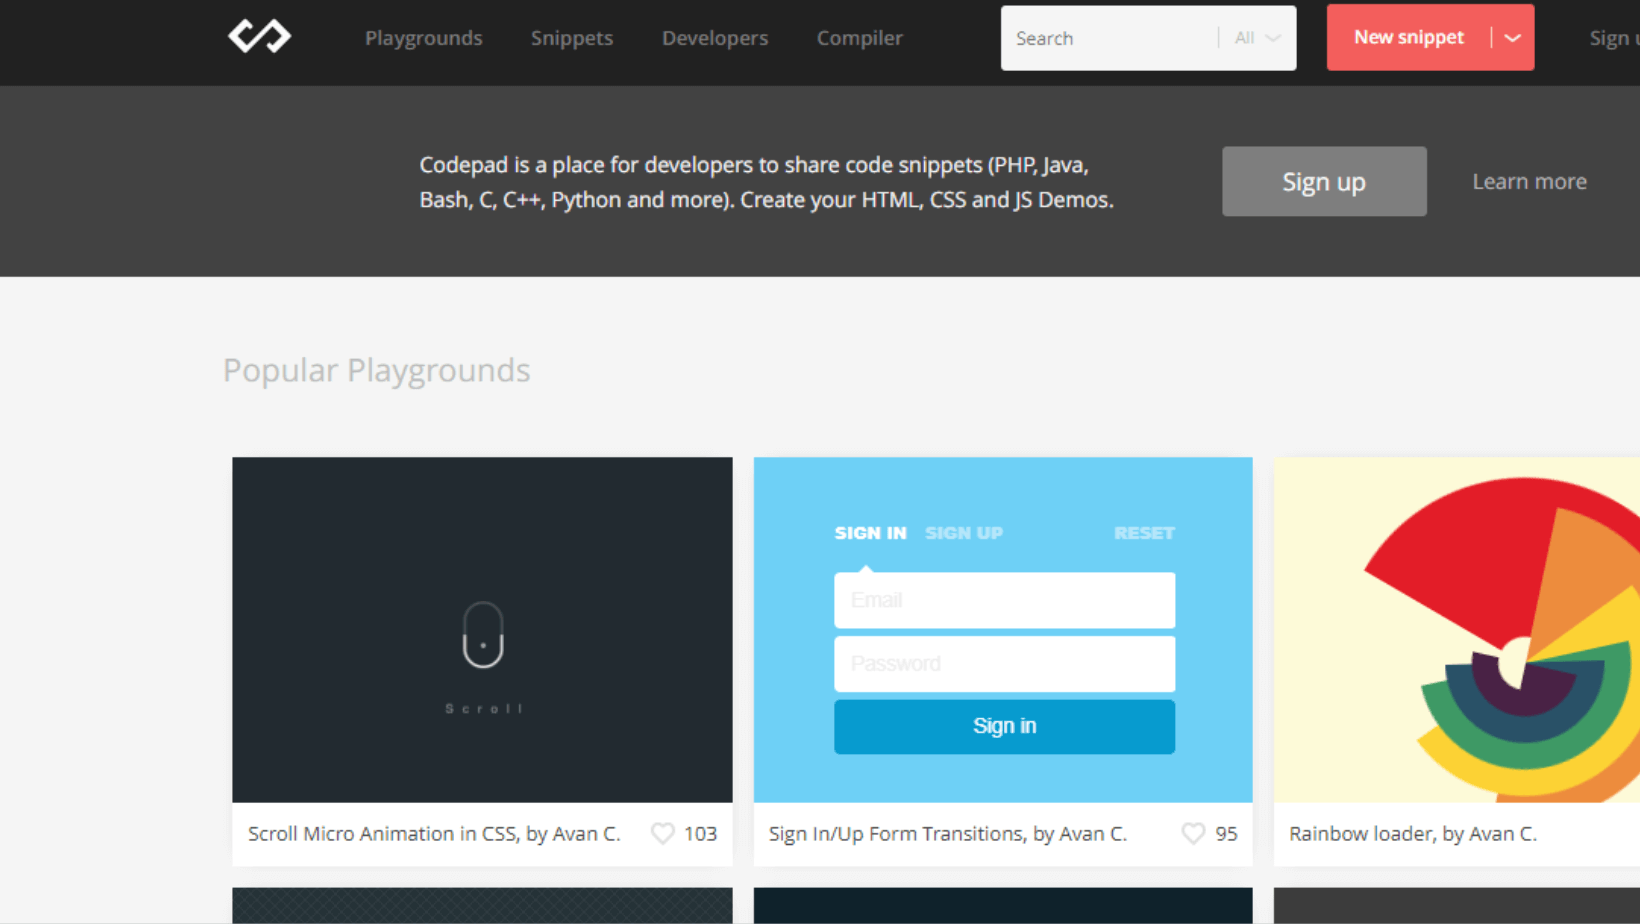
Task: Open the Scroll Micro Animation thumbnail
Action: [482, 630]
